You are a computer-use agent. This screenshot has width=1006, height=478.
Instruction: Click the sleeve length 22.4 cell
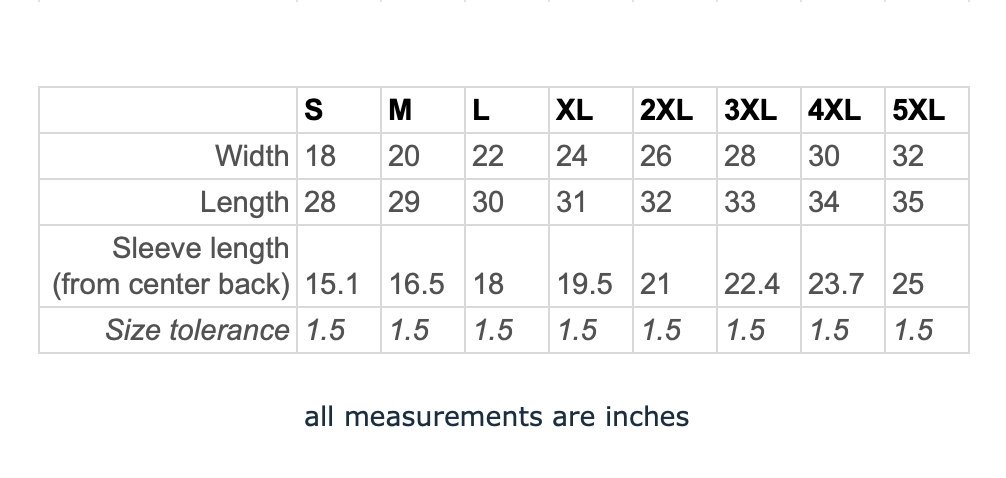[752, 285]
